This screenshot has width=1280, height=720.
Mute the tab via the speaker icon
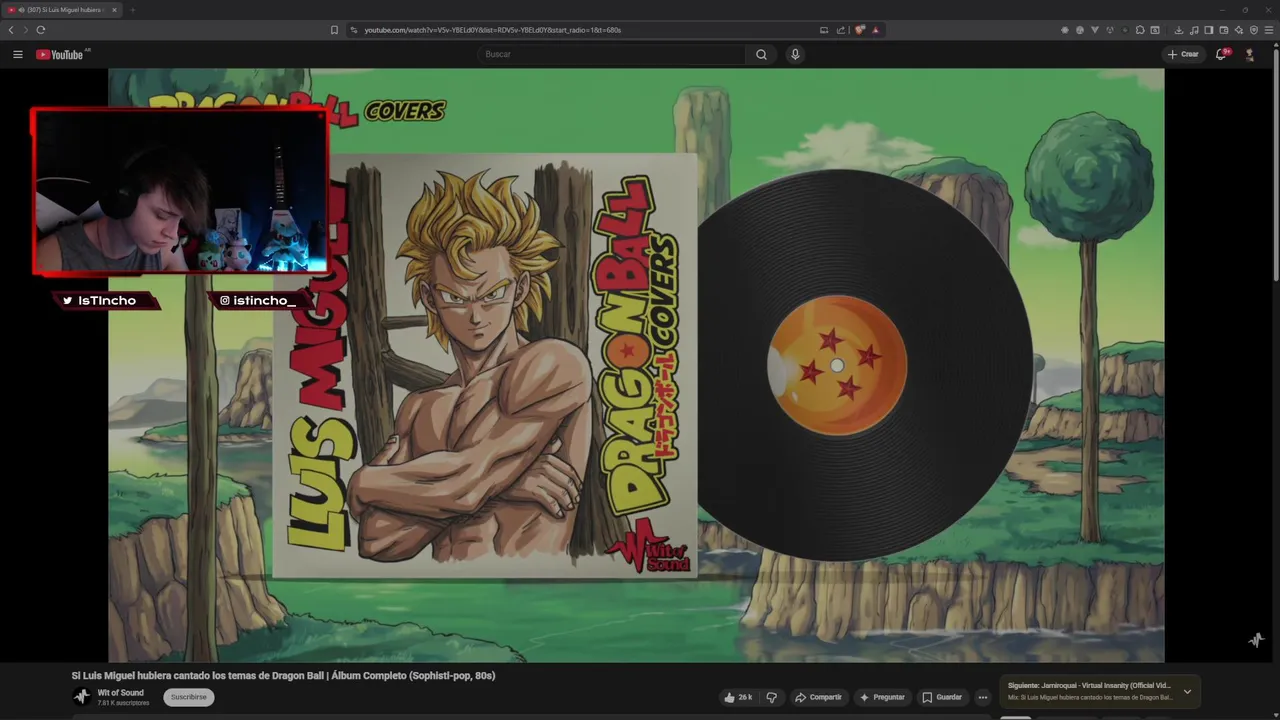point(21,10)
